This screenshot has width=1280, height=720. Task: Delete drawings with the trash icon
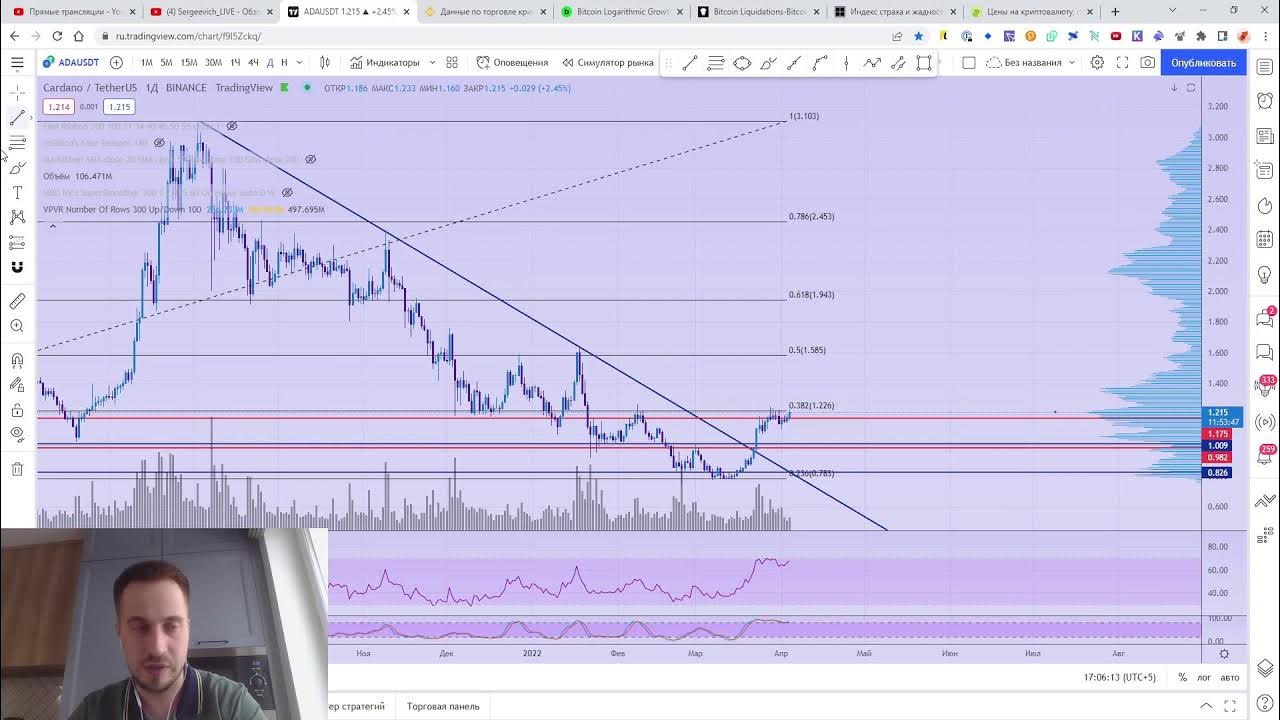coord(17,469)
